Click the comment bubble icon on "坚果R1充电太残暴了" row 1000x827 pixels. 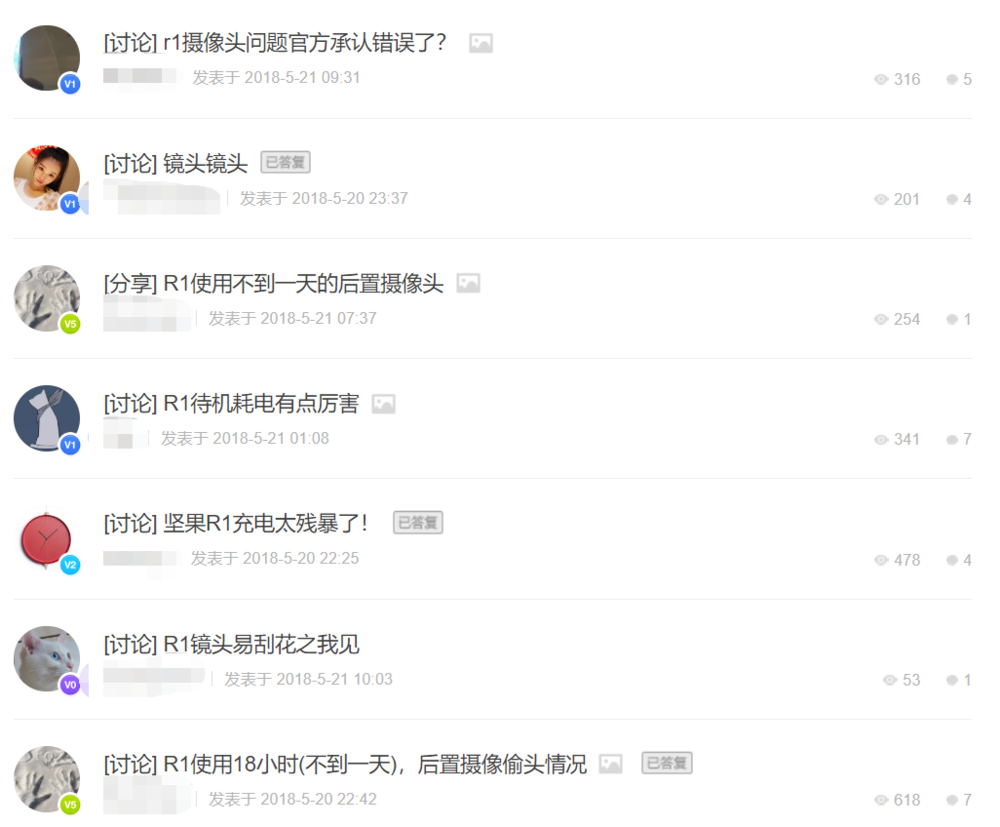952,560
